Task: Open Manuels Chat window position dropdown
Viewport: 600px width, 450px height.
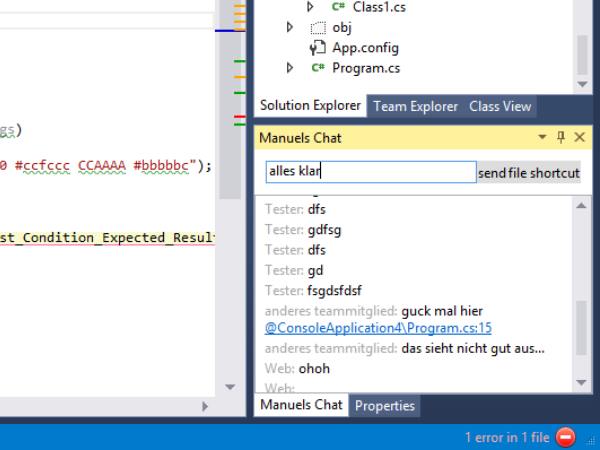Action: [x=543, y=137]
